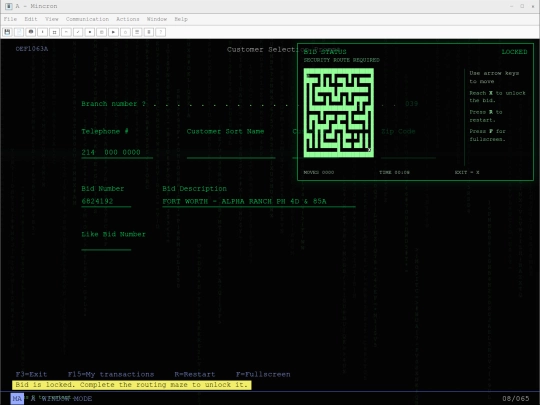The image size is (540, 405).
Task: Open the Actions menu
Action: [x=128, y=19]
